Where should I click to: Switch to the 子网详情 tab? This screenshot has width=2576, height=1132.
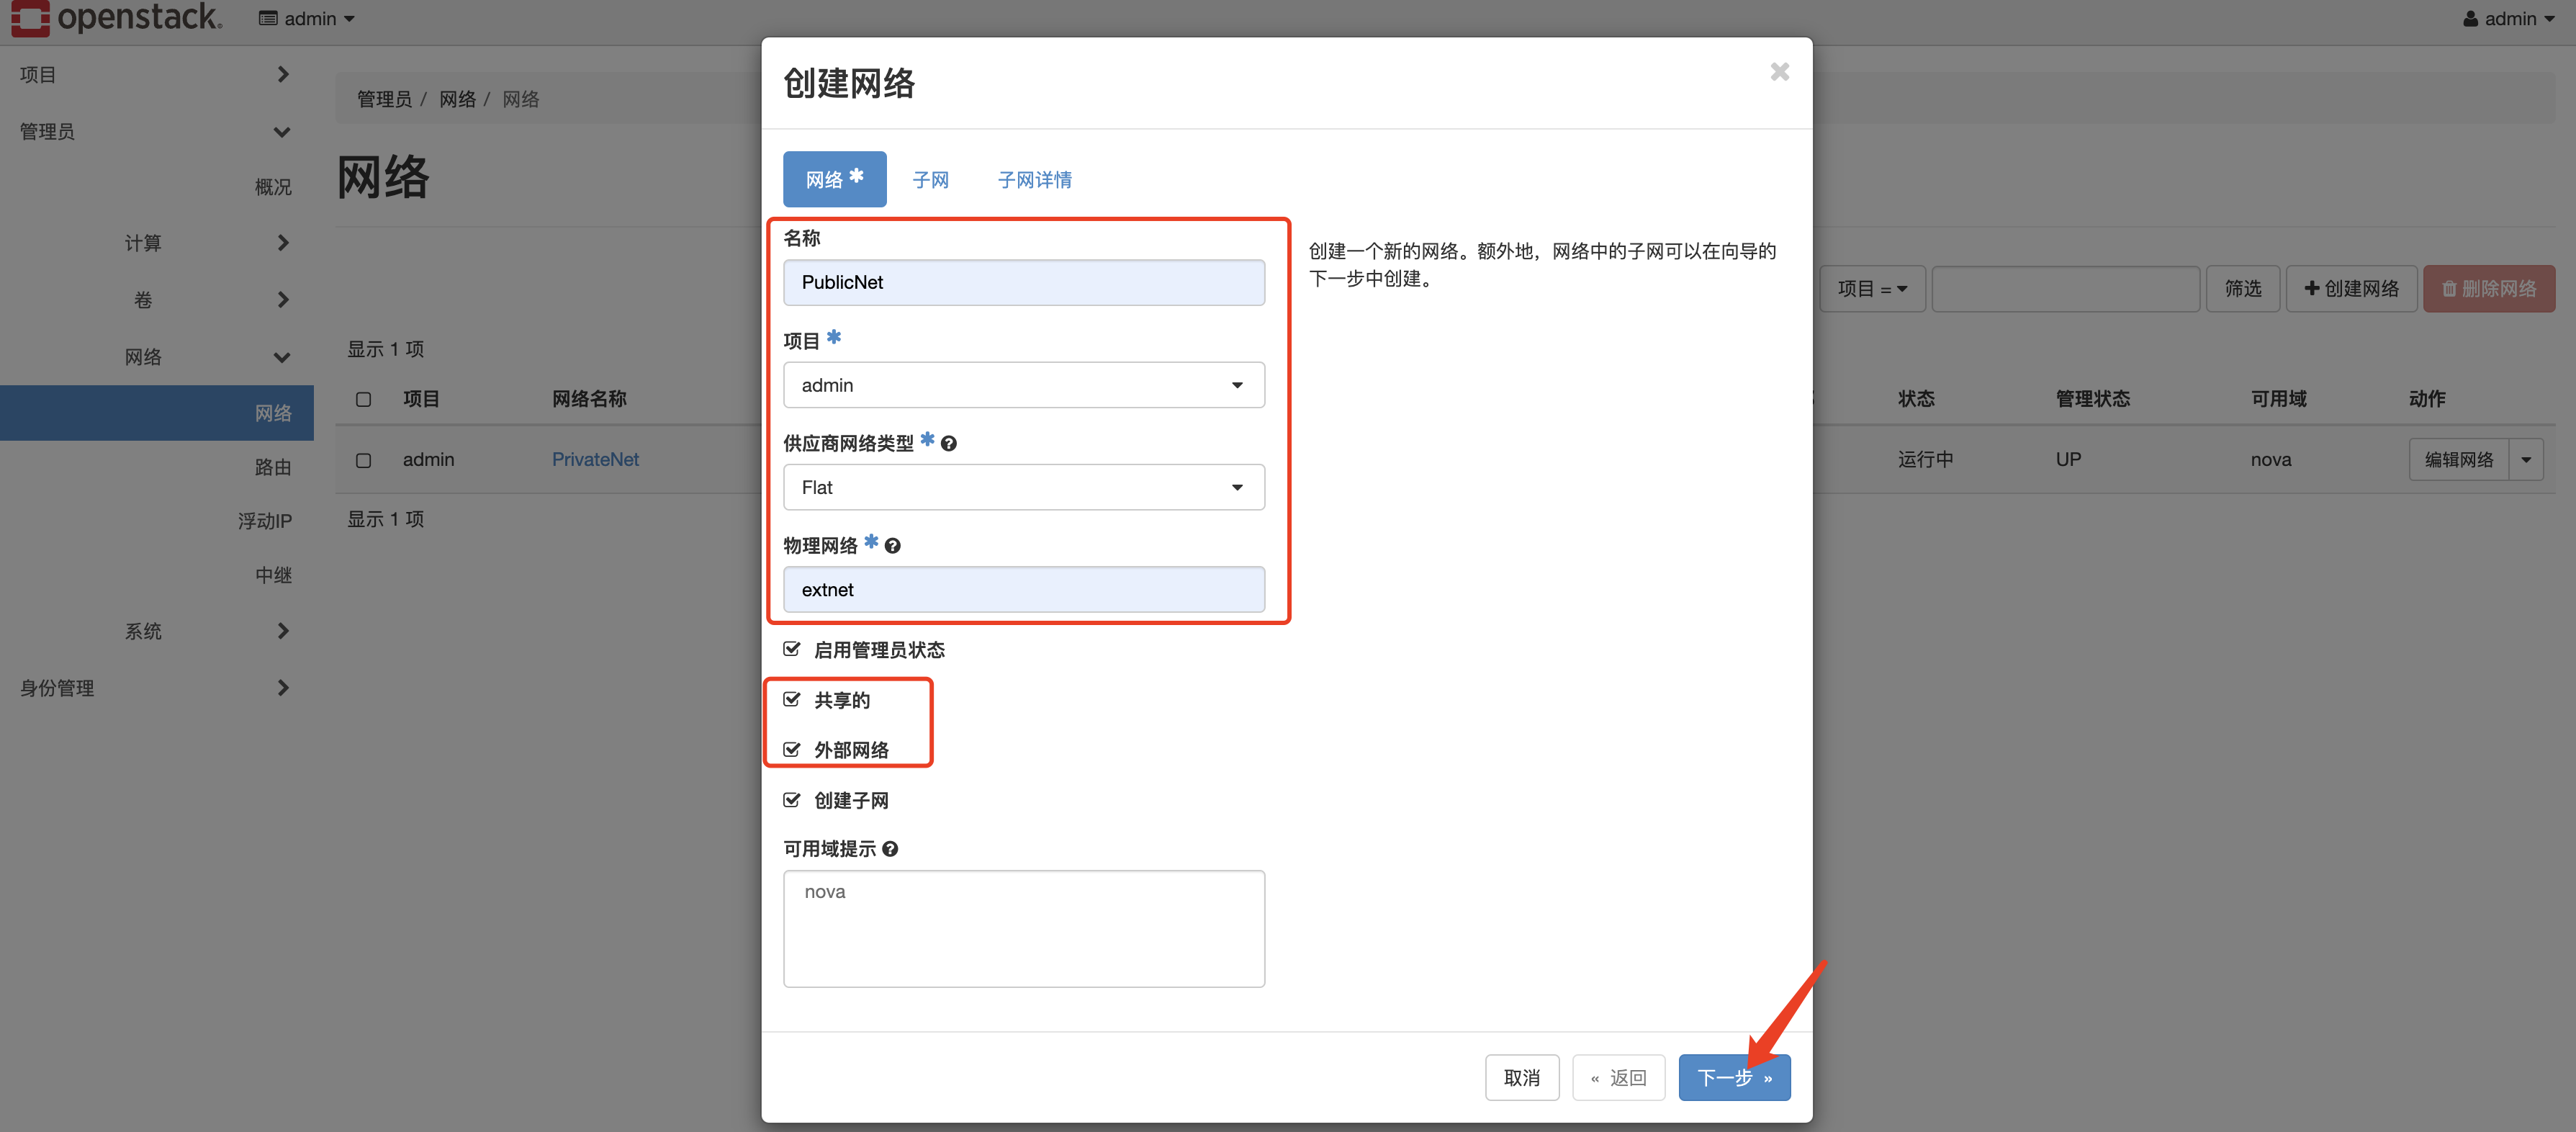pyautogui.click(x=1035, y=179)
